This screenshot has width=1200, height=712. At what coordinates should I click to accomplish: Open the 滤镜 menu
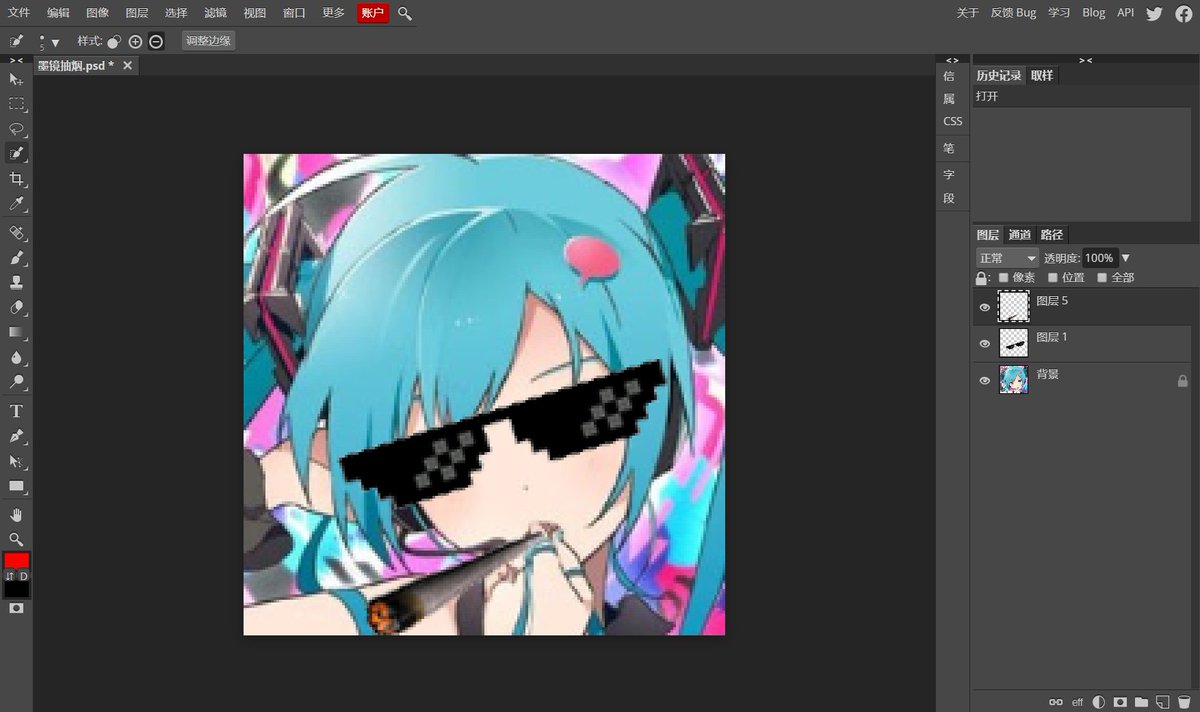tap(215, 13)
